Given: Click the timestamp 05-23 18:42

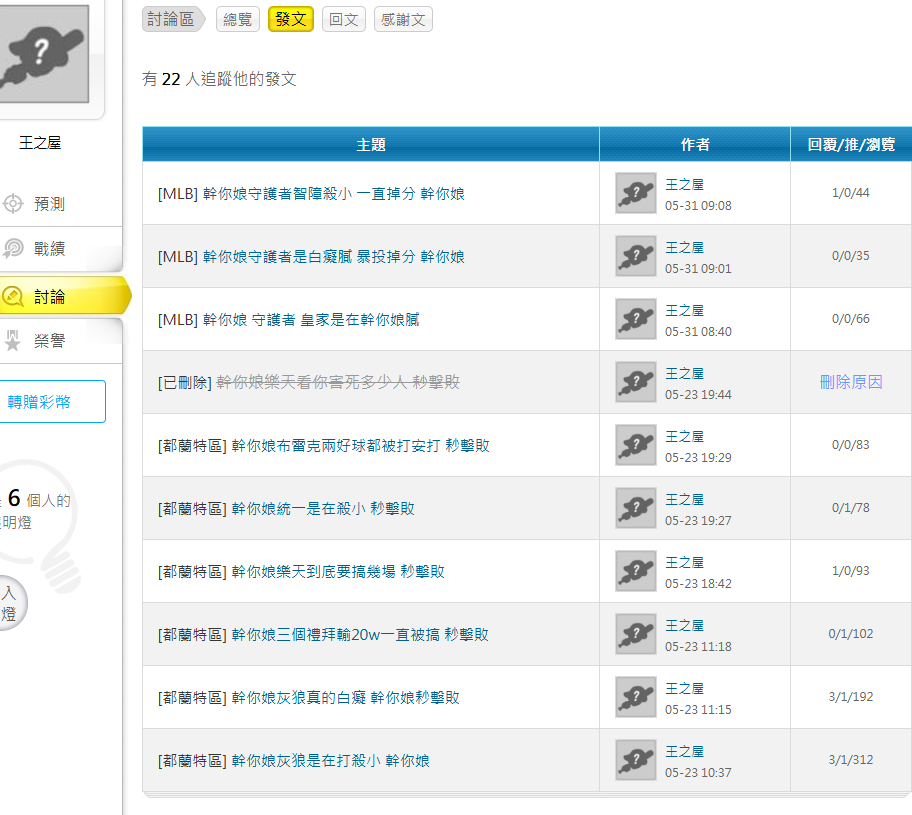Looking at the screenshot, I should [x=699, y=583].
